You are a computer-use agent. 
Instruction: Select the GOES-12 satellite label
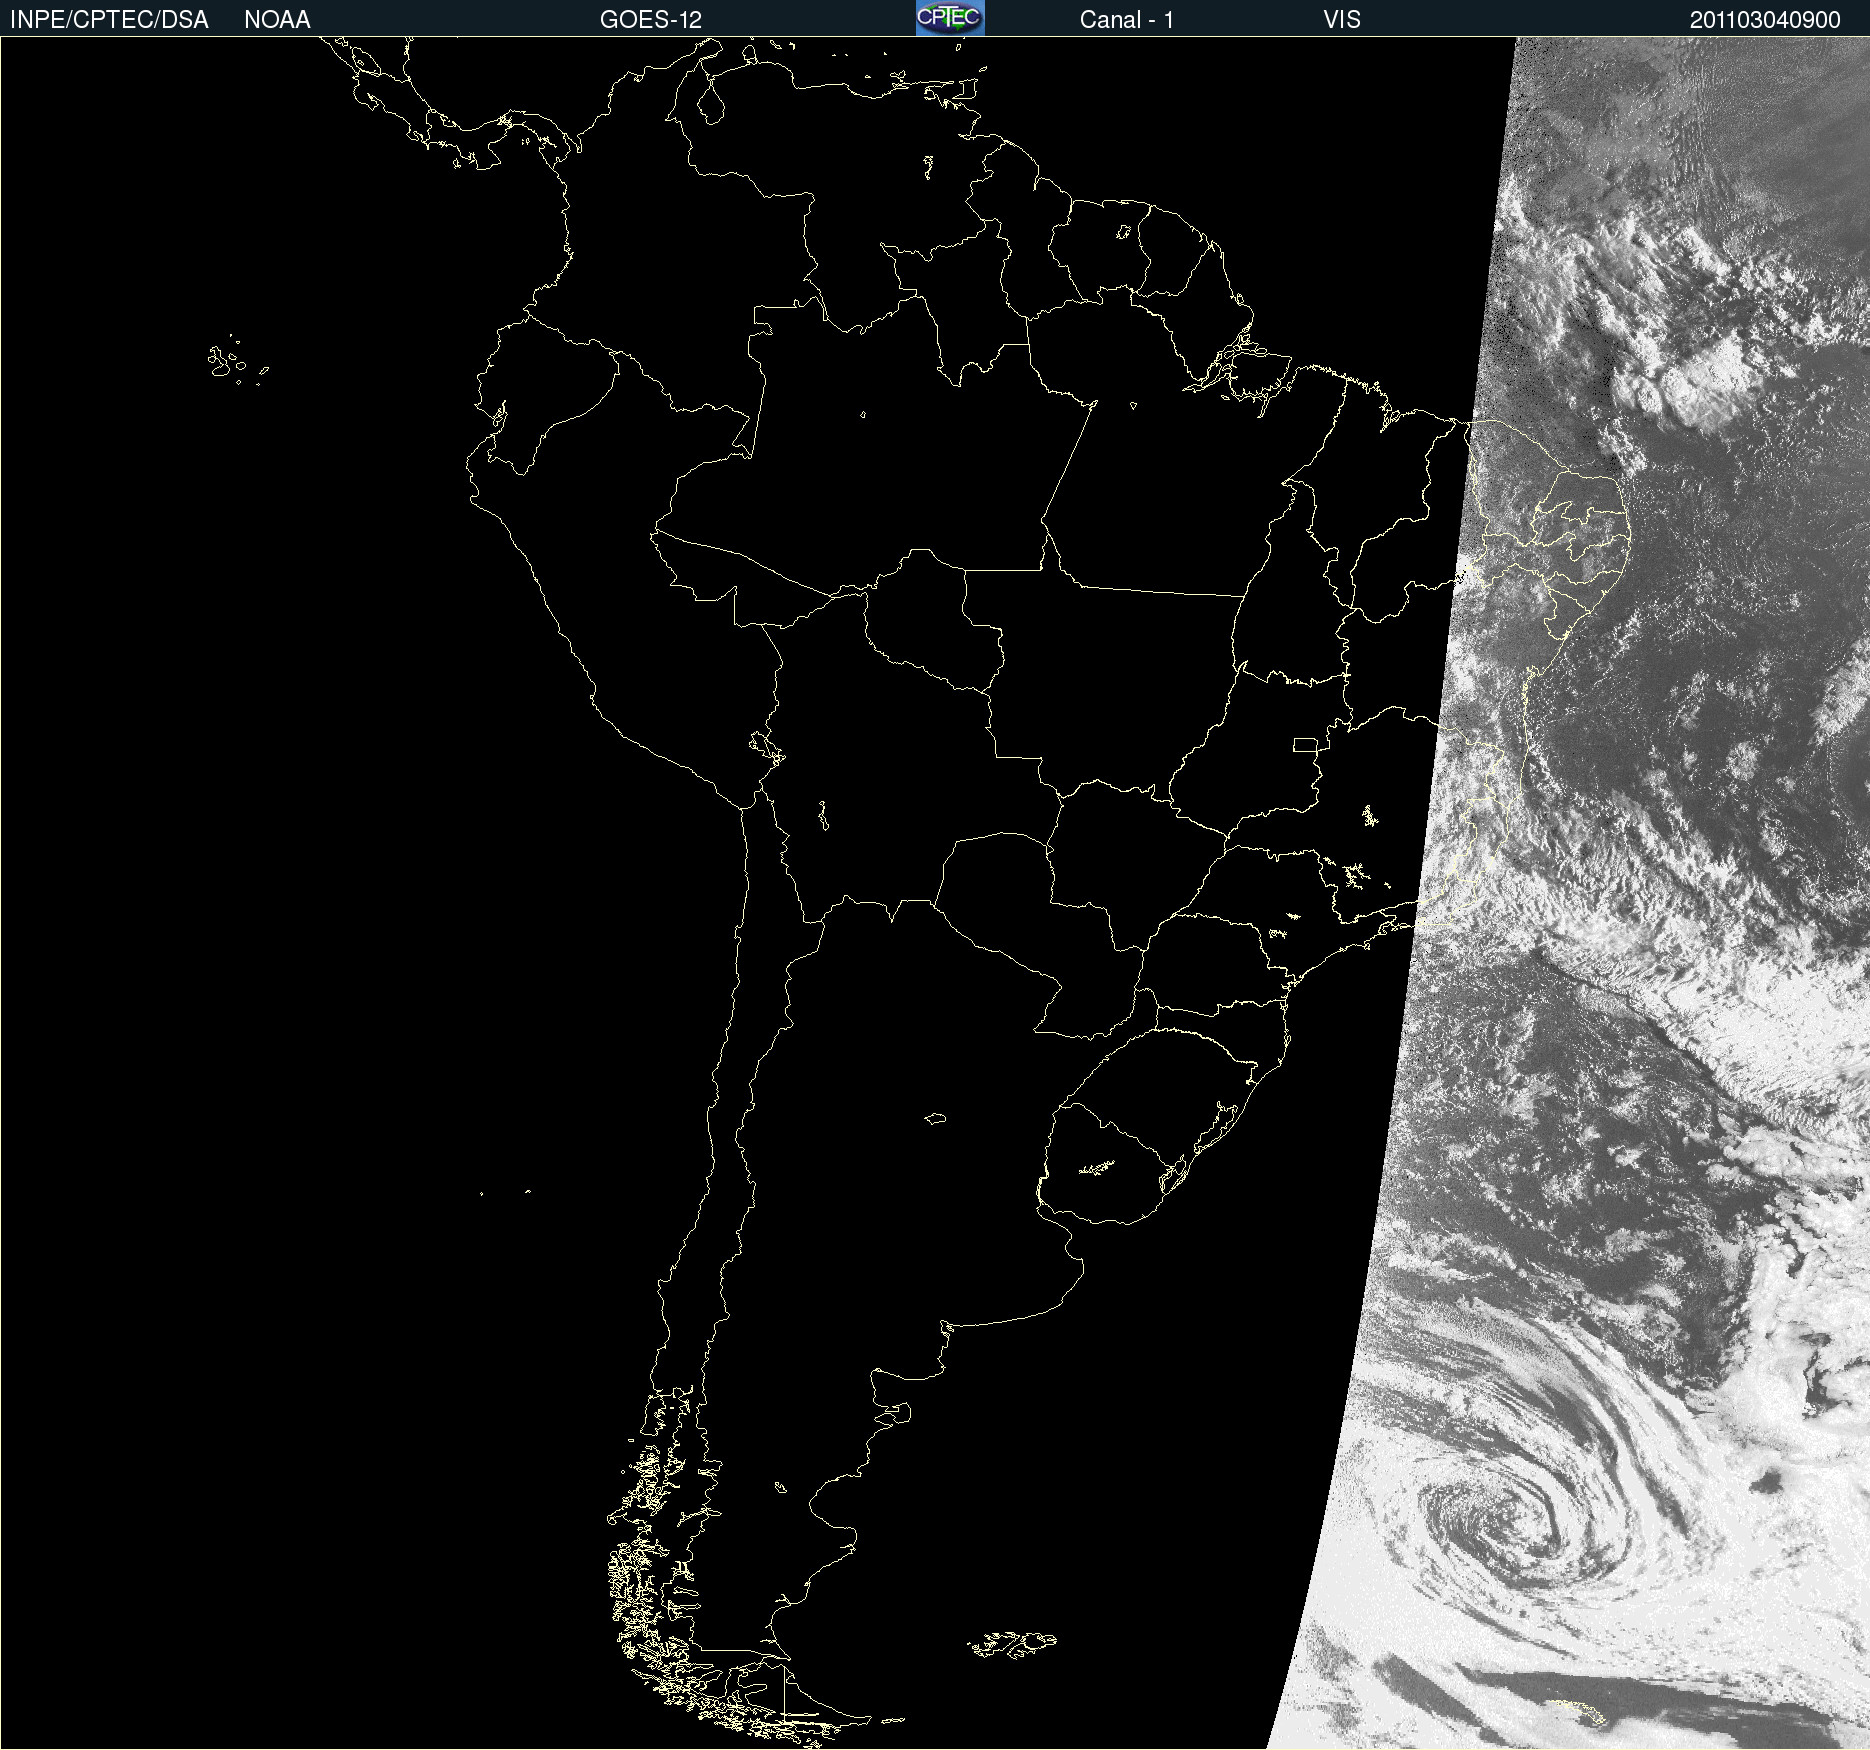click(651, 20)
